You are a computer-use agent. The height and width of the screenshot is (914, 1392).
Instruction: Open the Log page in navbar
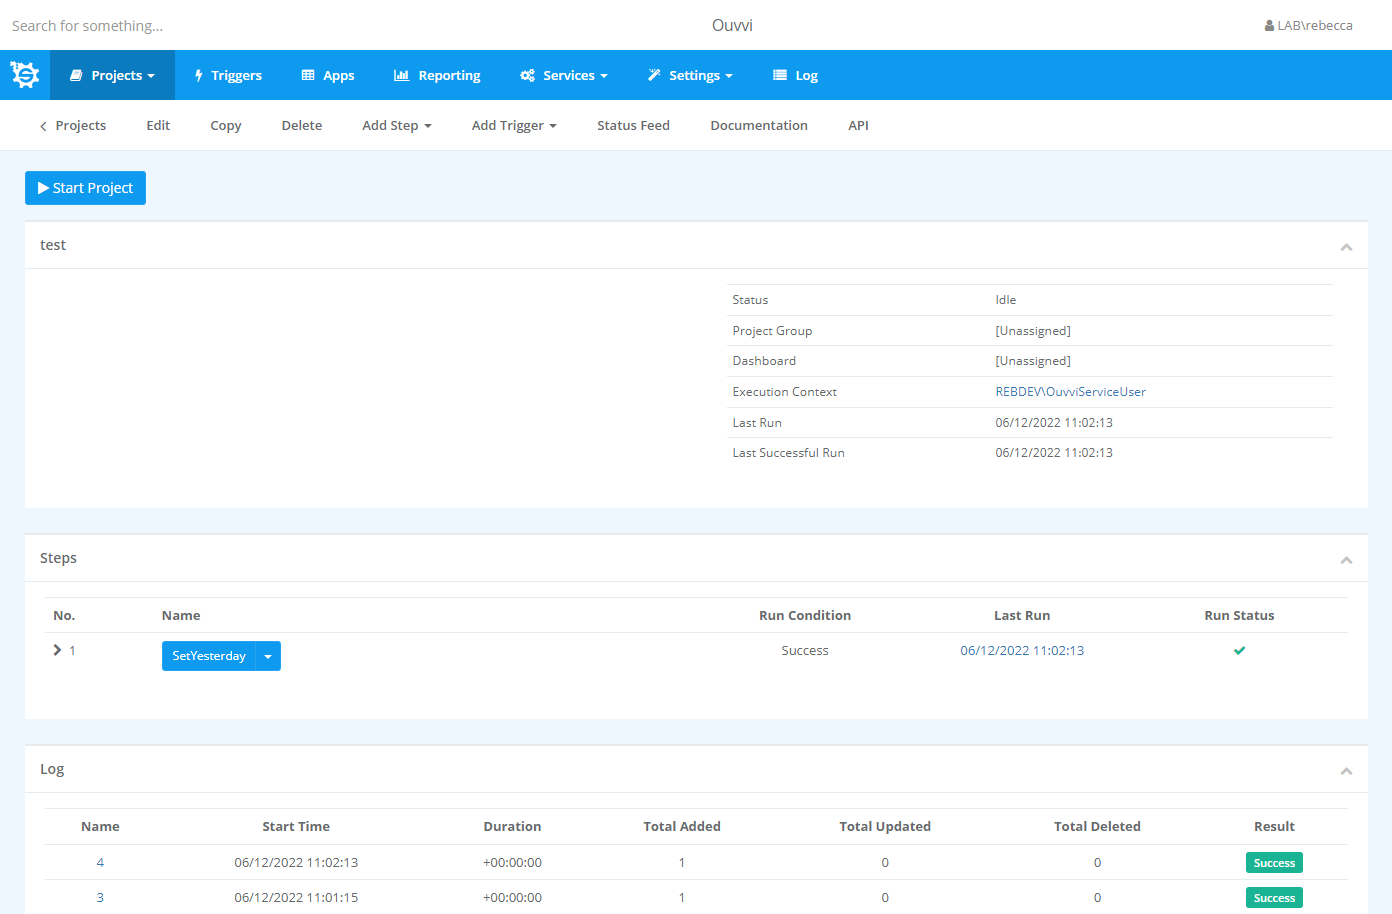pos(795,75)
